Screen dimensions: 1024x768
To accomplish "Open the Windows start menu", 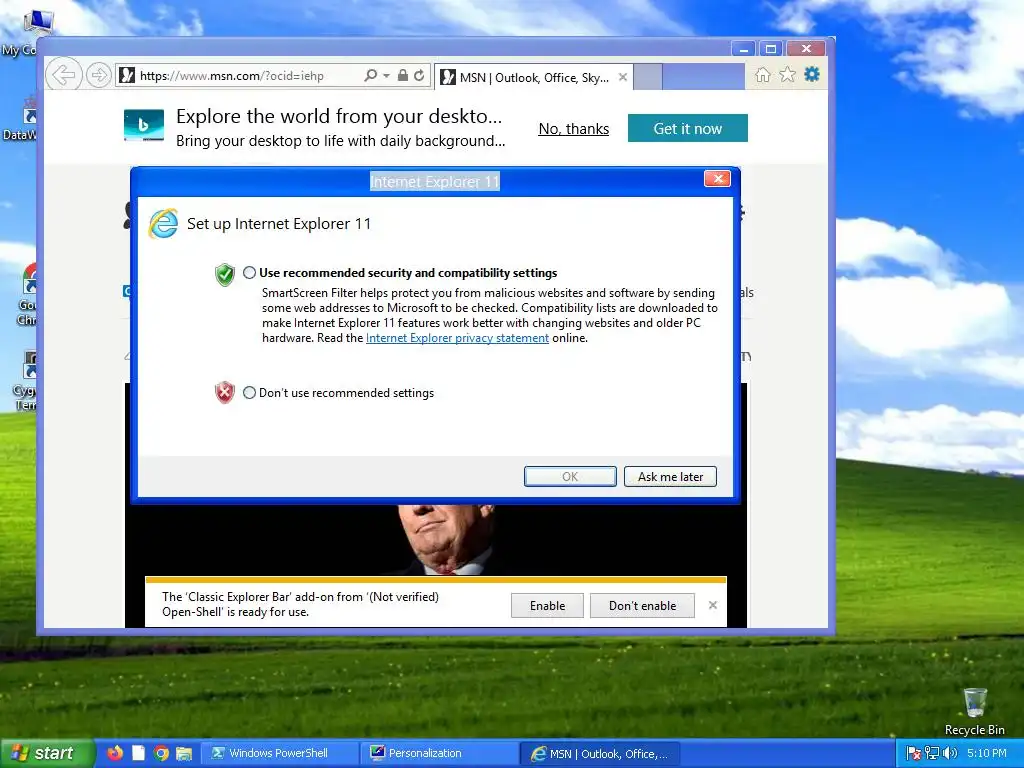I will click(x=47, y=753).
